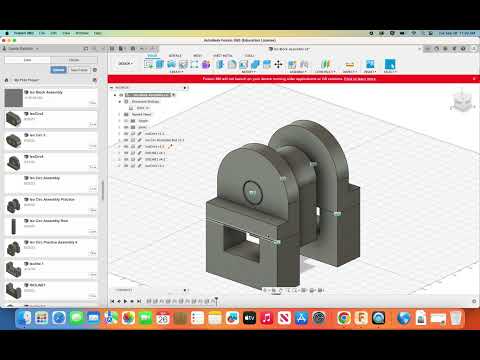Viewport: 480px width, 360px height.
Task: Click the Fillet icon in Modify group
Action: point(232,64)
